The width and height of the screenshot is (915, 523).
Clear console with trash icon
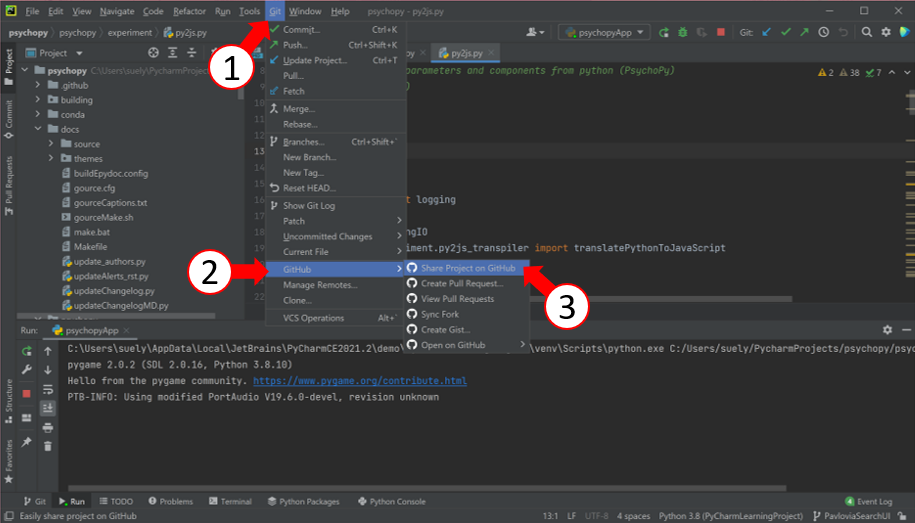coord(48,447)
